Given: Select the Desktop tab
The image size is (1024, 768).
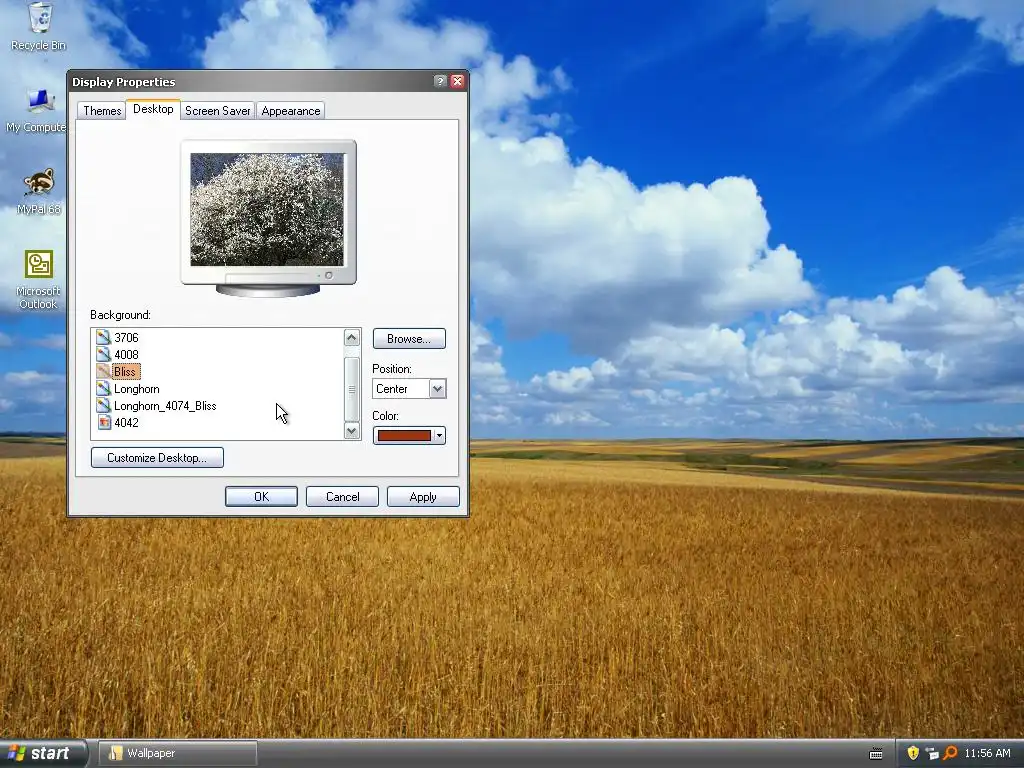Looking at the screenshot, I should [x=153, y=109].
